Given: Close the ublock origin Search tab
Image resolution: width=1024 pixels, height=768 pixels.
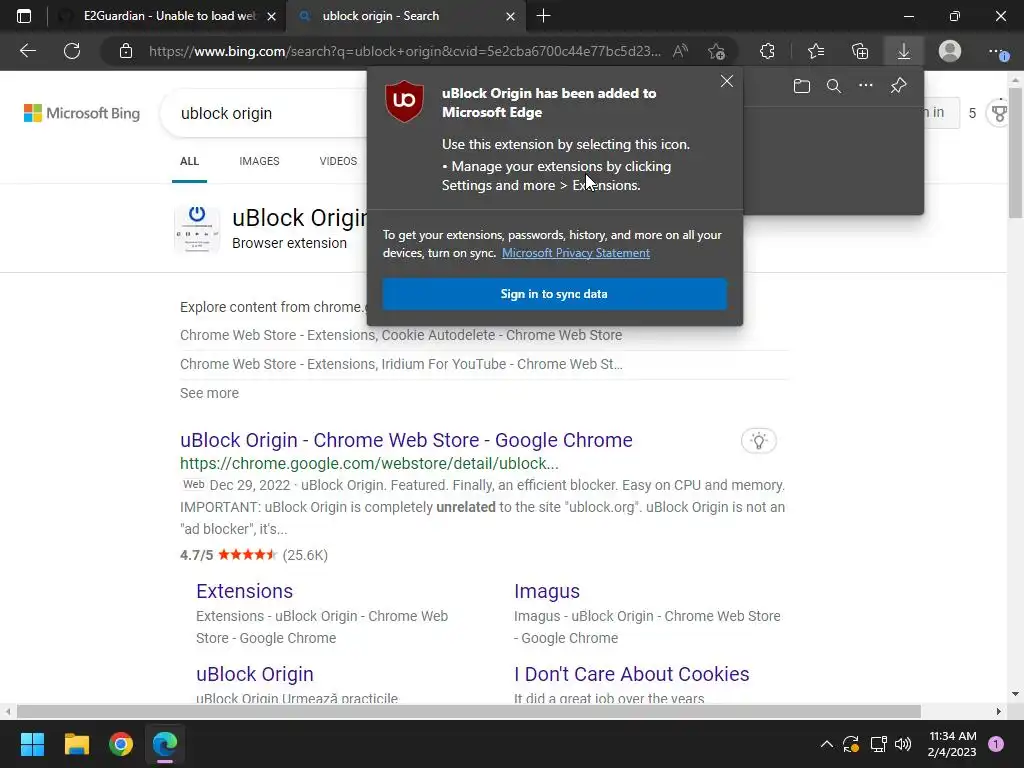Looking at the screenshot, I should pos(511,16).
